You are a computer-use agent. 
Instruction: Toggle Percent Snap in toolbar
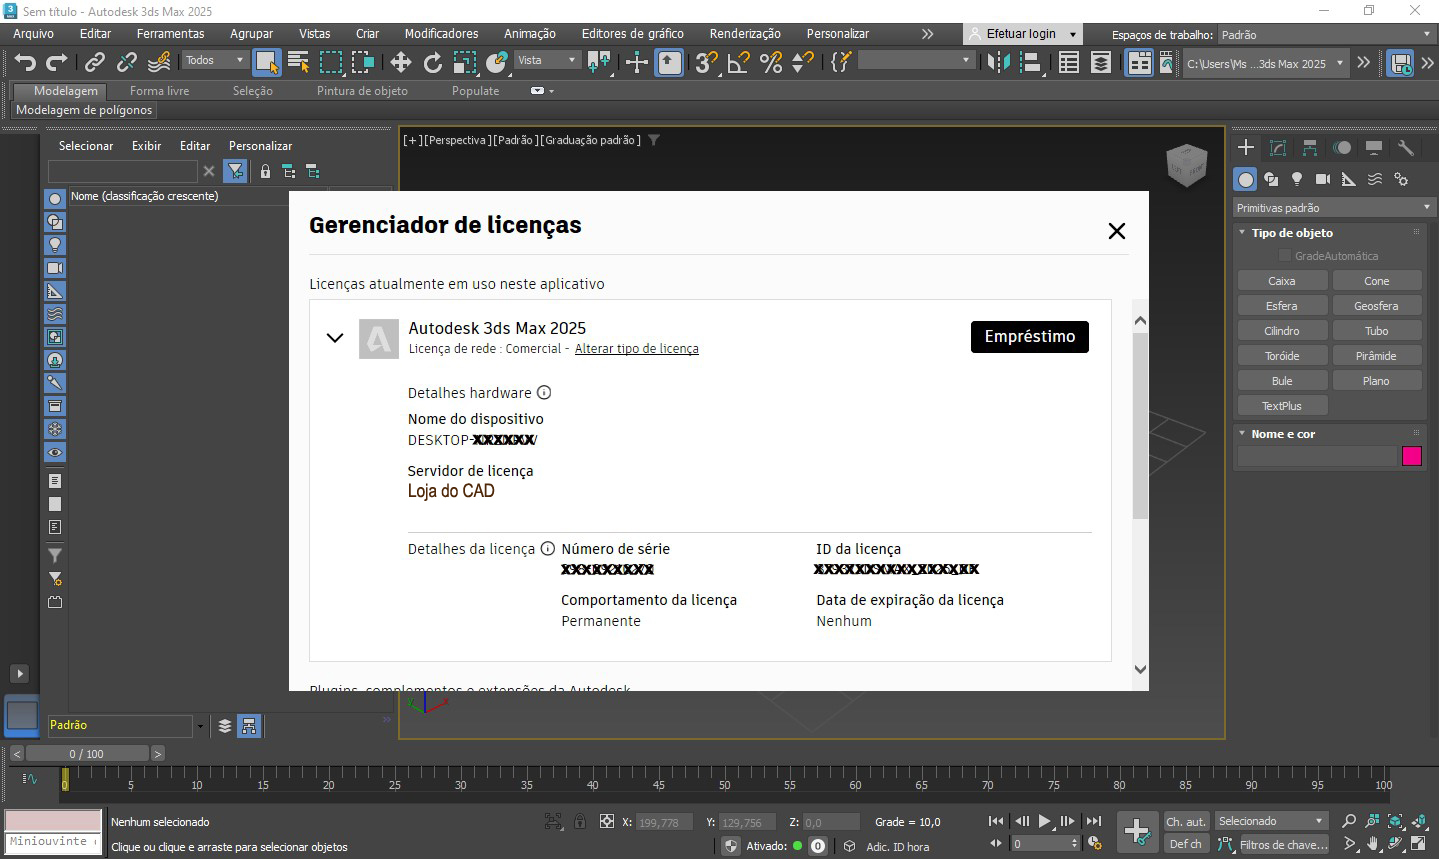pos(770,62)
